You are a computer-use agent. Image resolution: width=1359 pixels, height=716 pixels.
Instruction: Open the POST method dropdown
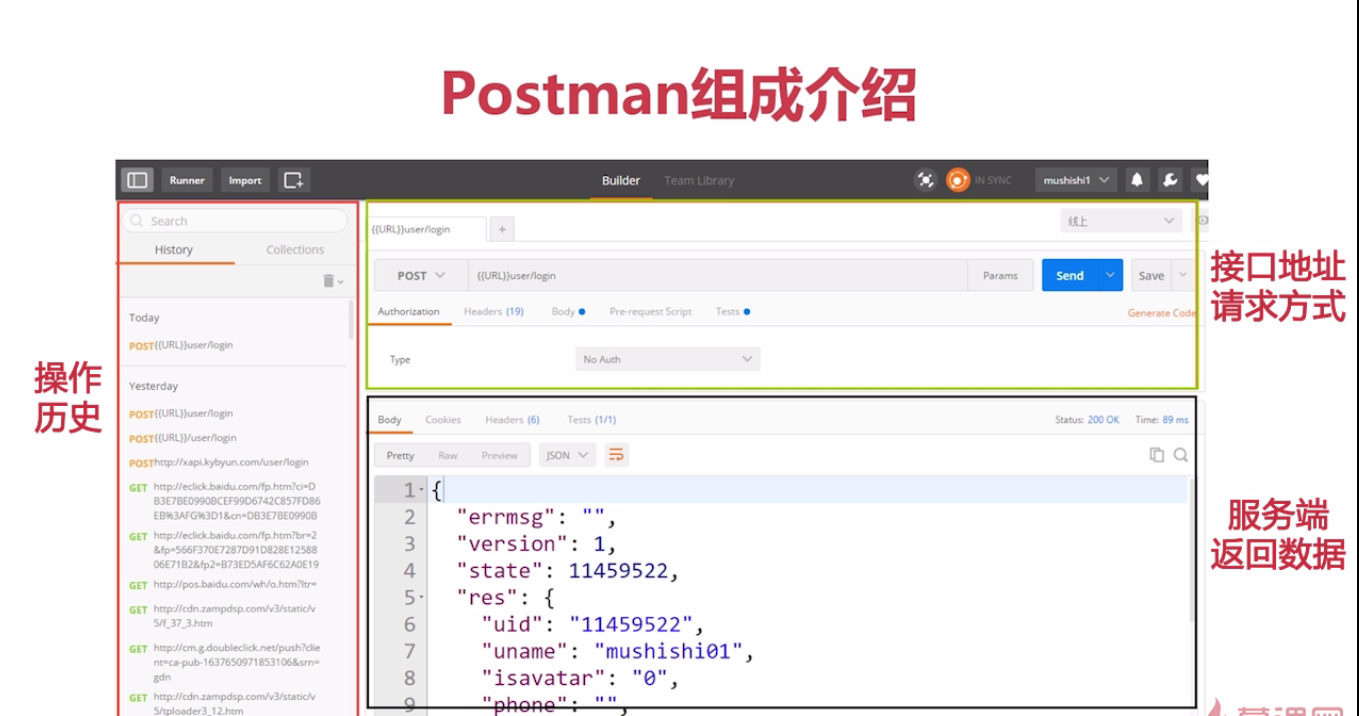point(420,275)
